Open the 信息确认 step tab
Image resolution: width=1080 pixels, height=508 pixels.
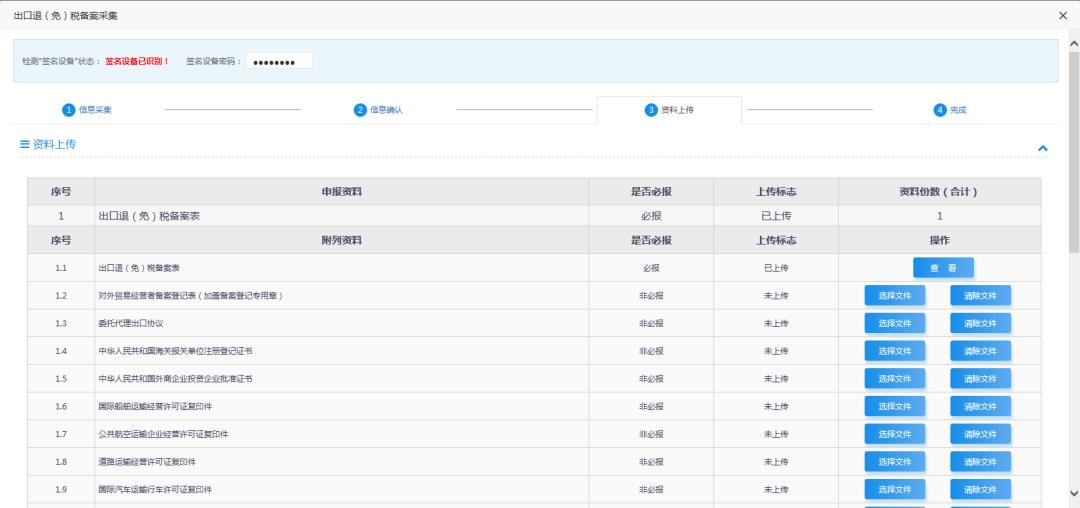coord(379,110)
